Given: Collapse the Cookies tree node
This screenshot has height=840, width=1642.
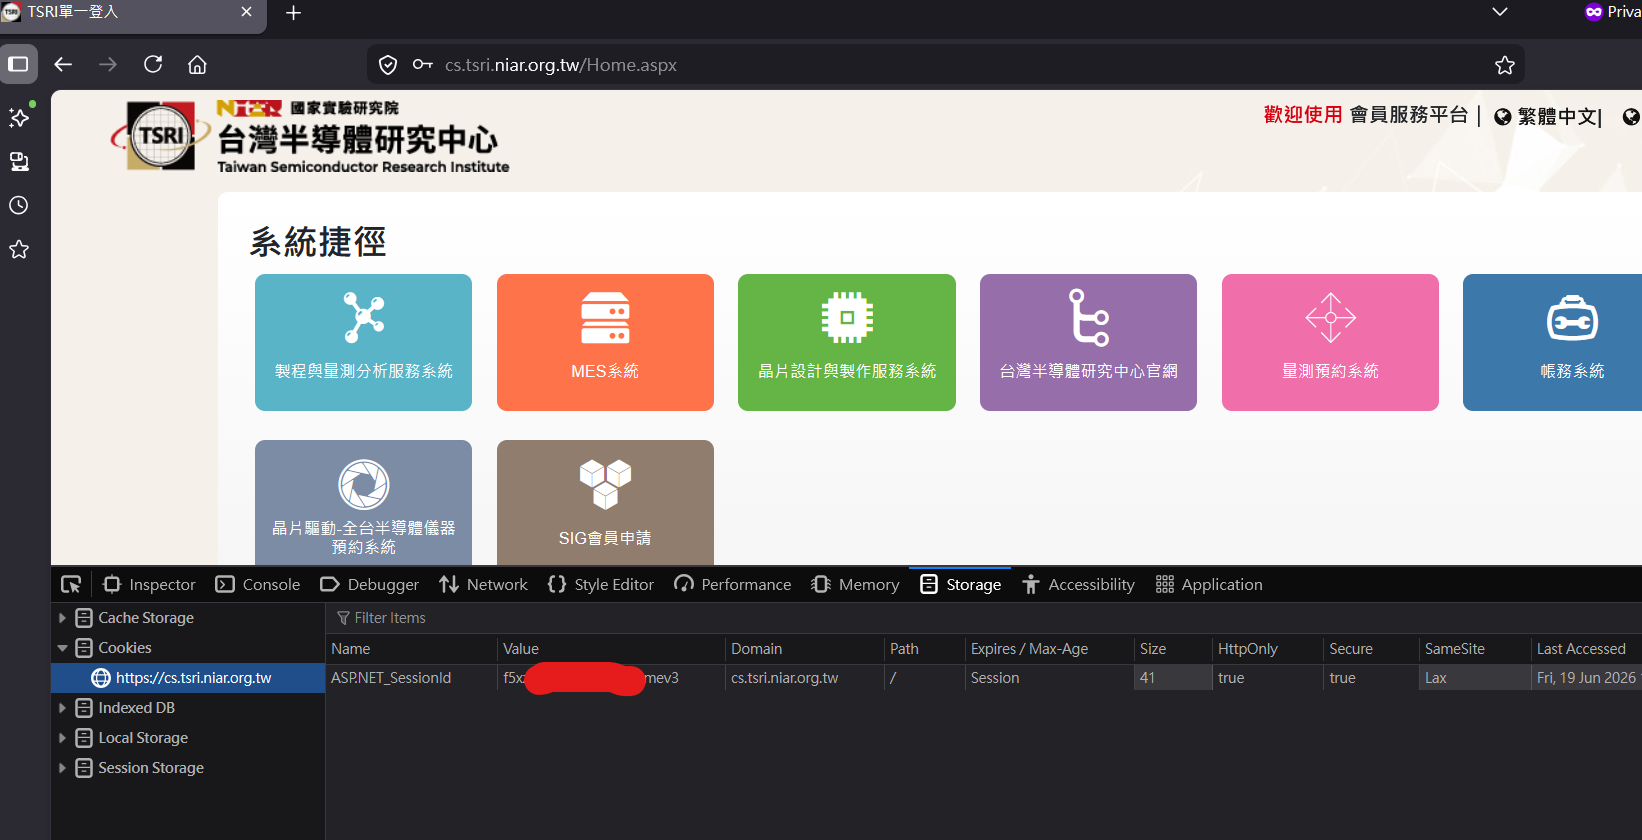Looking at the screenshot, I should click(62, 648).
